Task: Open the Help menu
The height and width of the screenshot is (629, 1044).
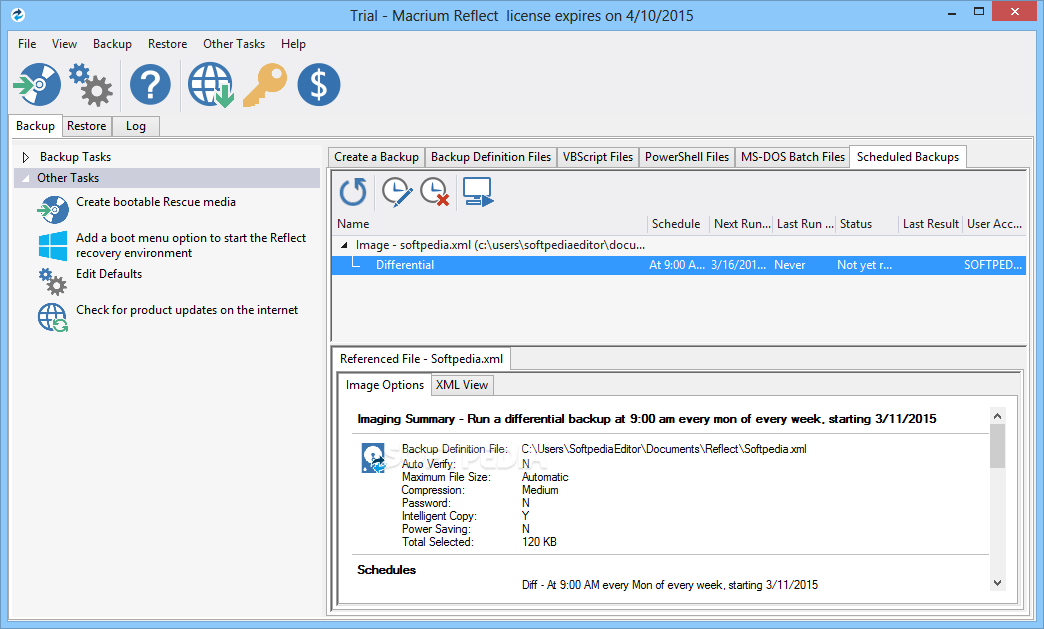Action: (x=294, y=44)
